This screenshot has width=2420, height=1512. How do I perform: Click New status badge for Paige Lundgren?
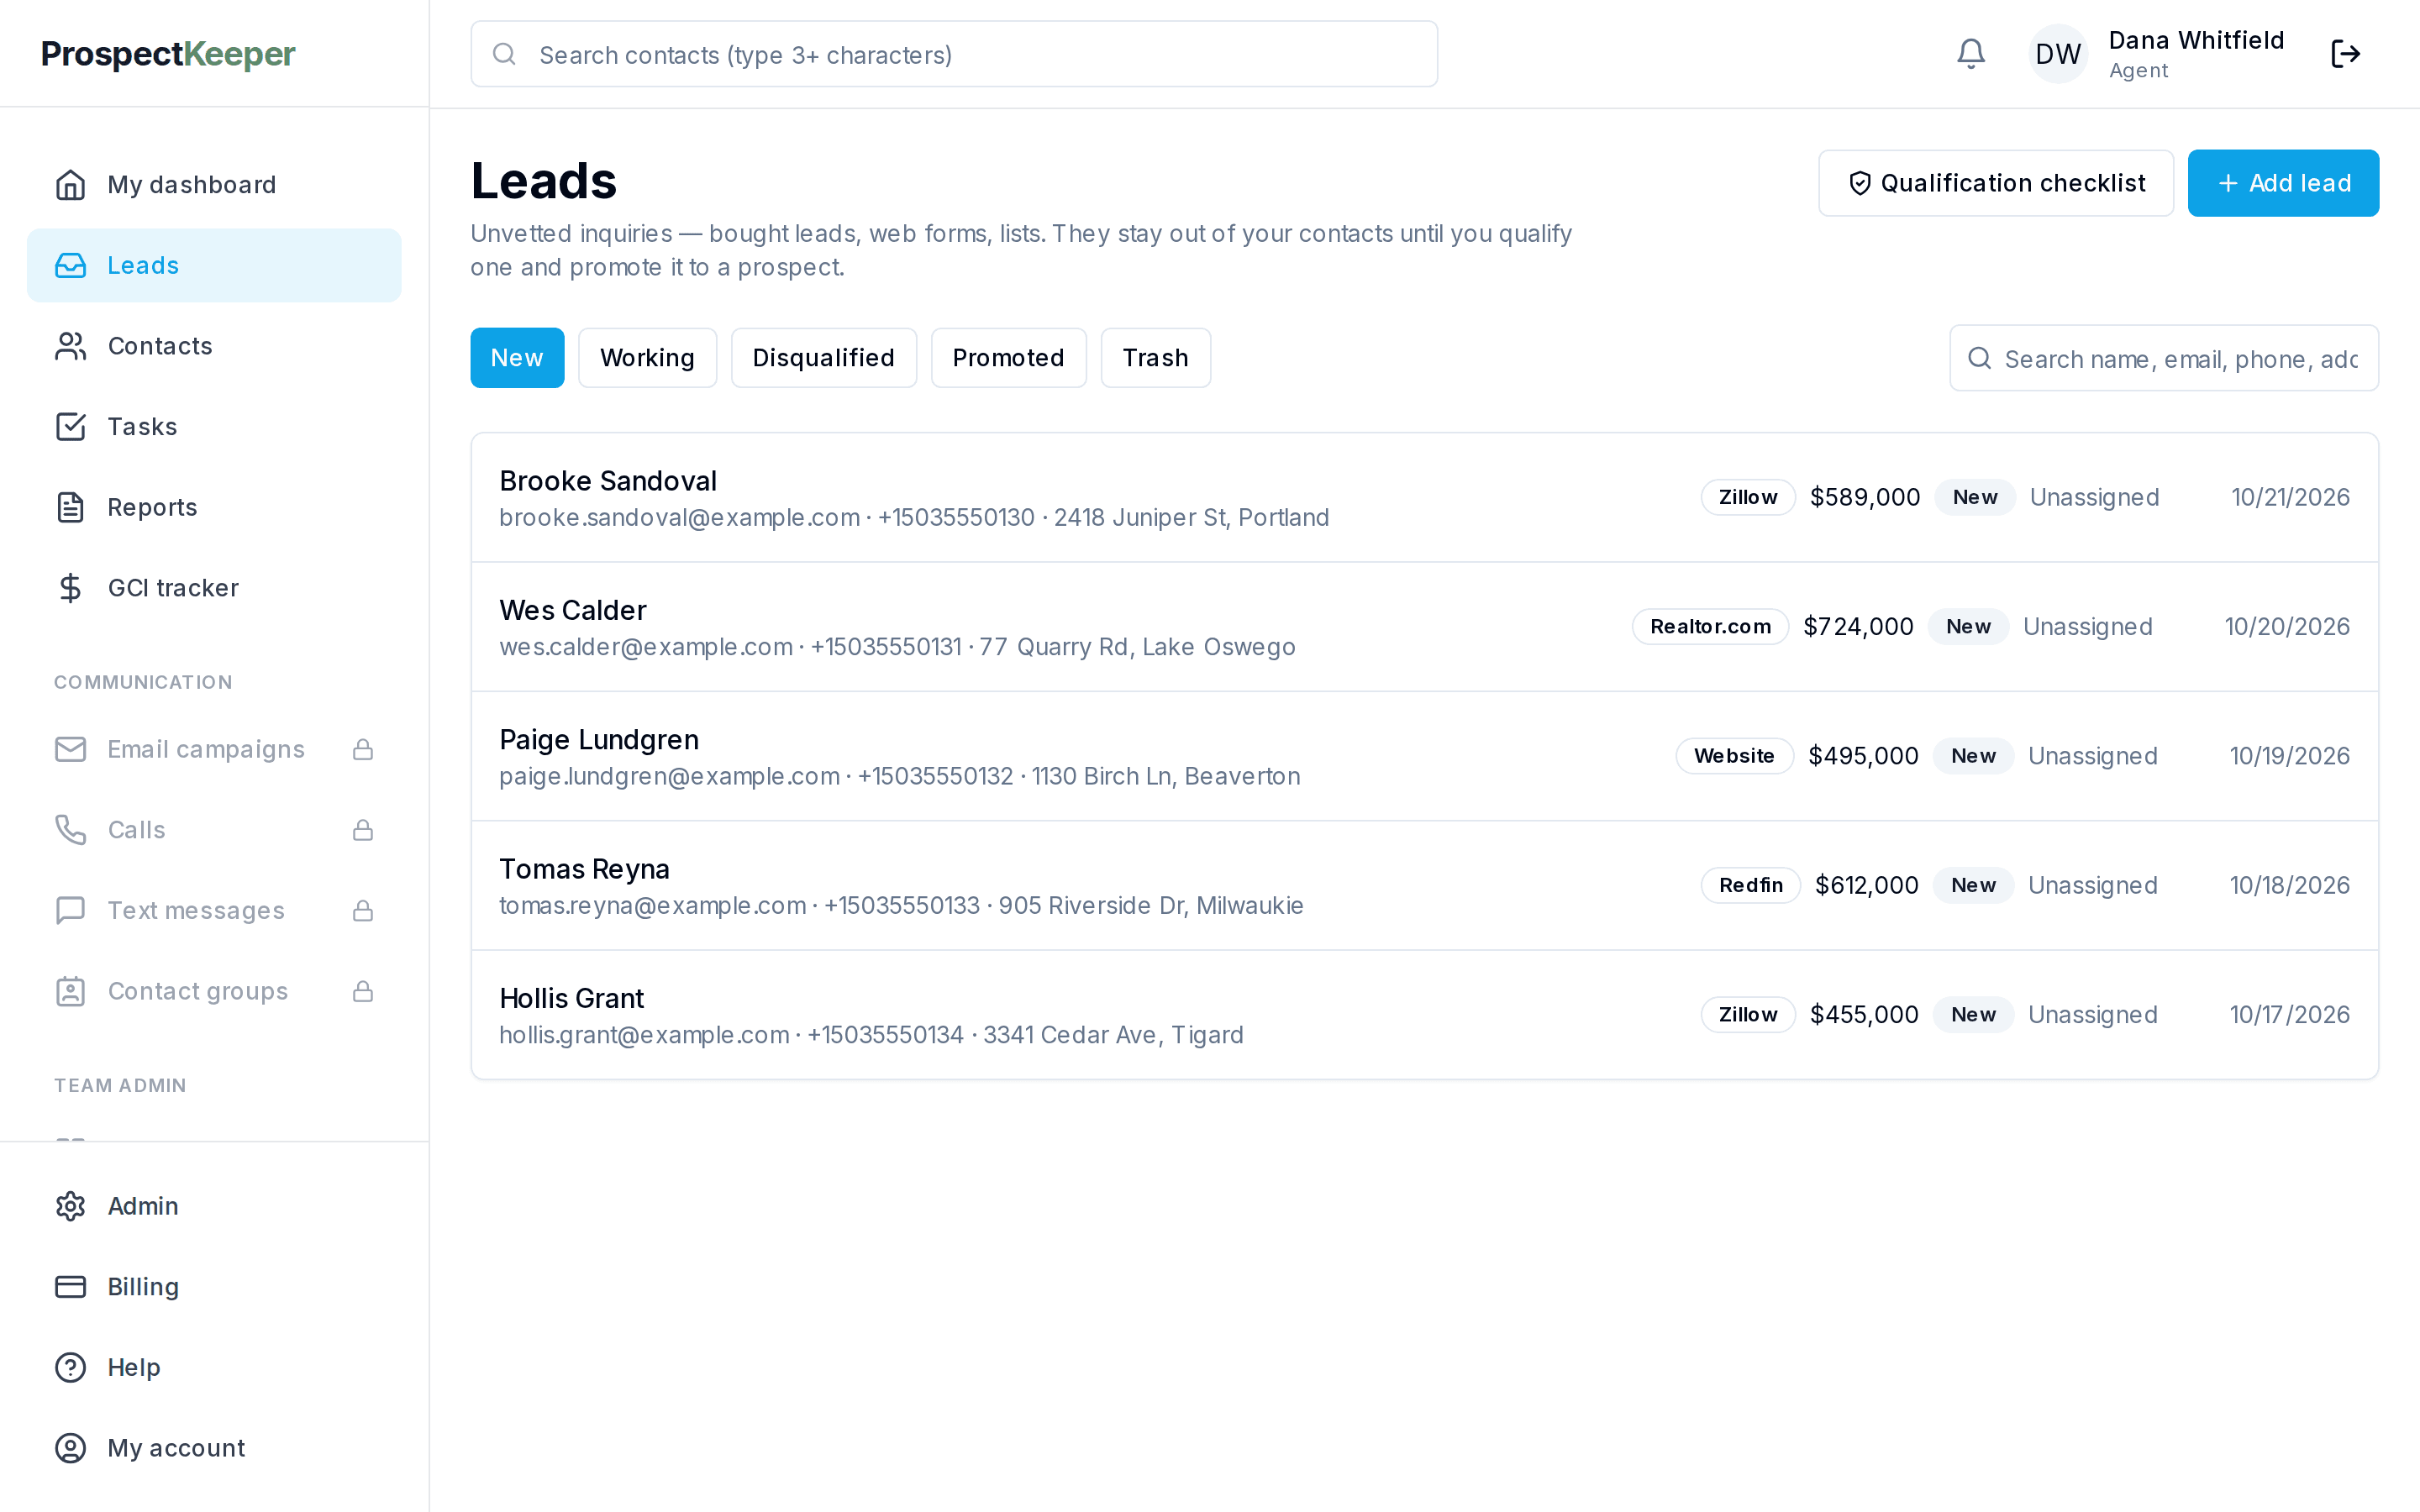click(x=1973, y=756)
